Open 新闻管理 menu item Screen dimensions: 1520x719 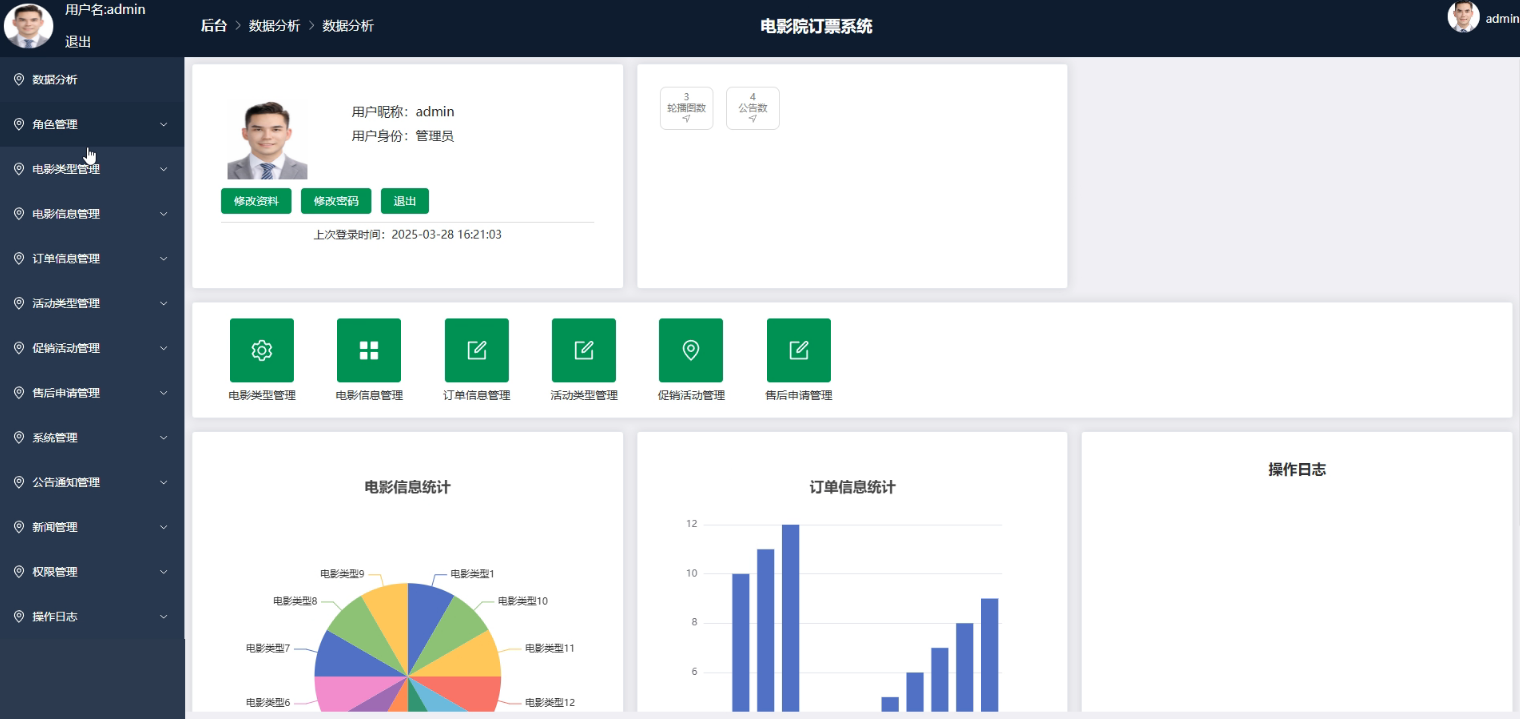(x=92, y=527)
